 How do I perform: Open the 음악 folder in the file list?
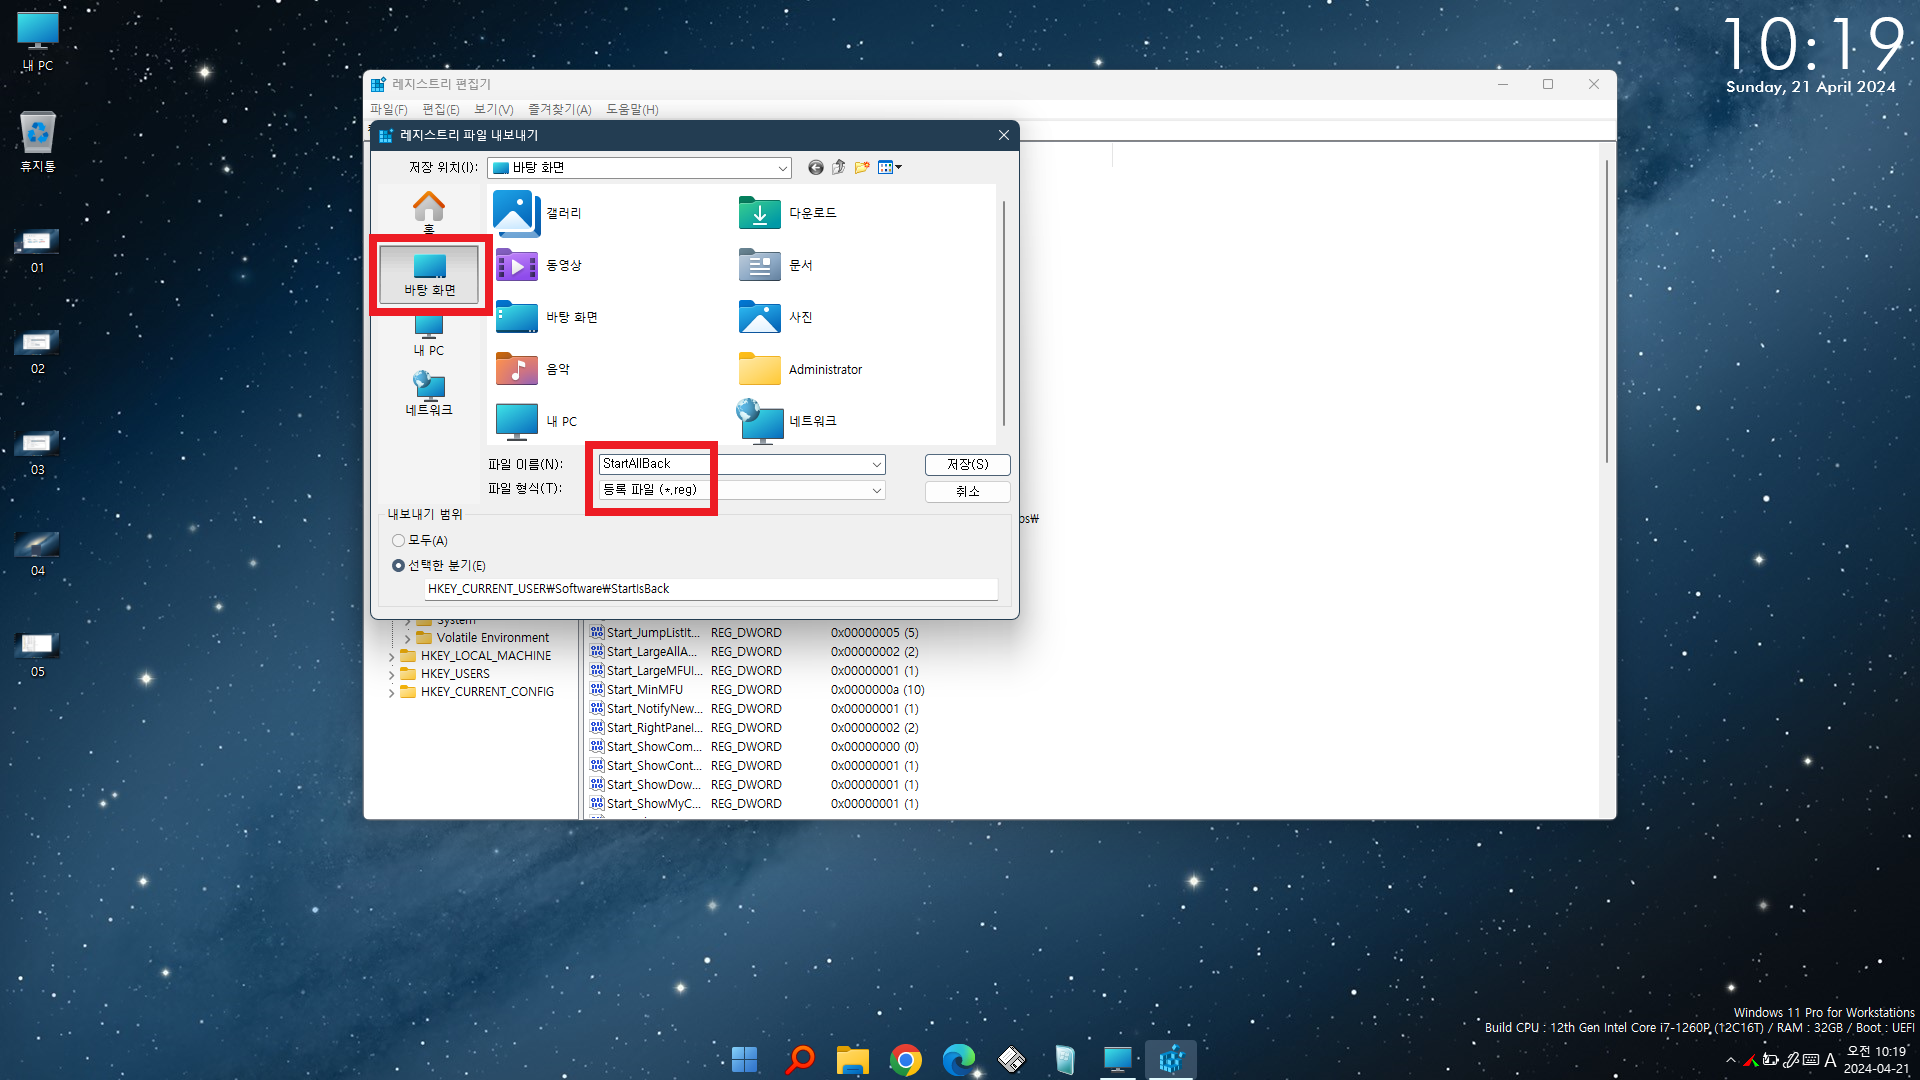(533, 369)
